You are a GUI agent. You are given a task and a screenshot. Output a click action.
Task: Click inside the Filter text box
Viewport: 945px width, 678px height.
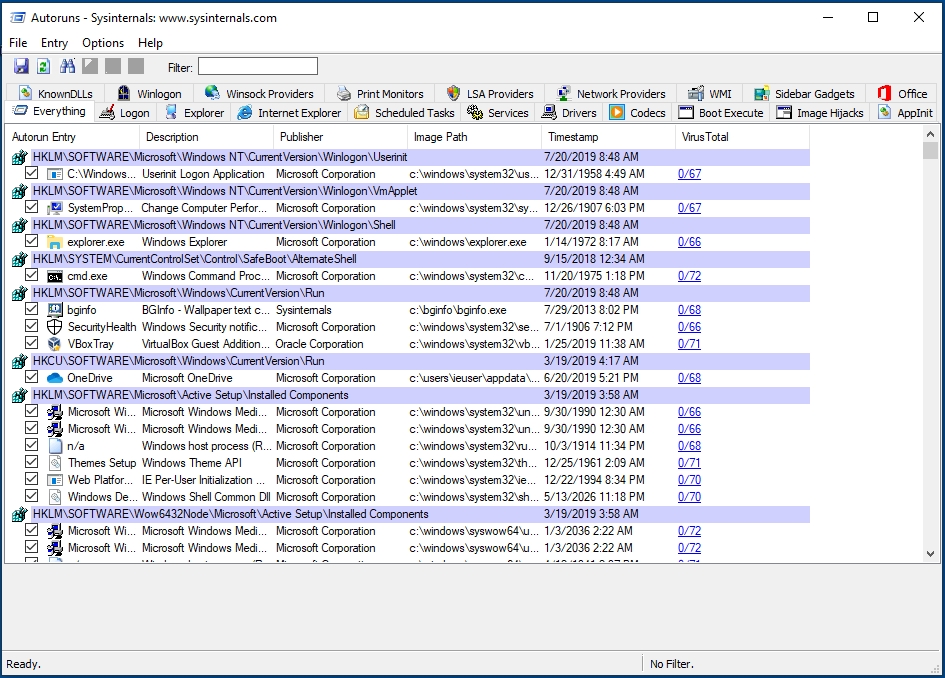(257, 67)
